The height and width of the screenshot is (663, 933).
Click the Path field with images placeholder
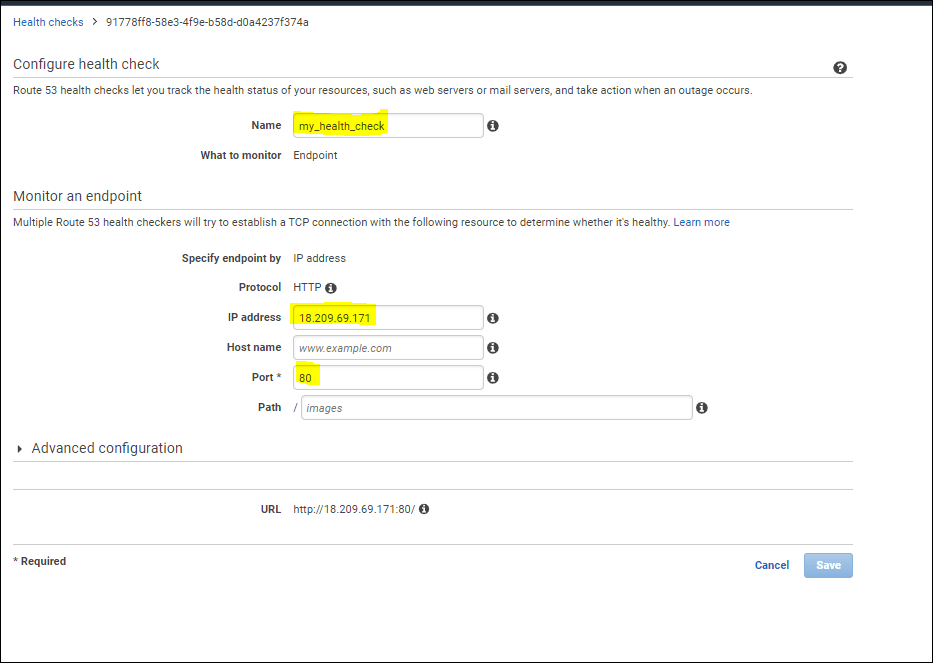coord(496,407)
